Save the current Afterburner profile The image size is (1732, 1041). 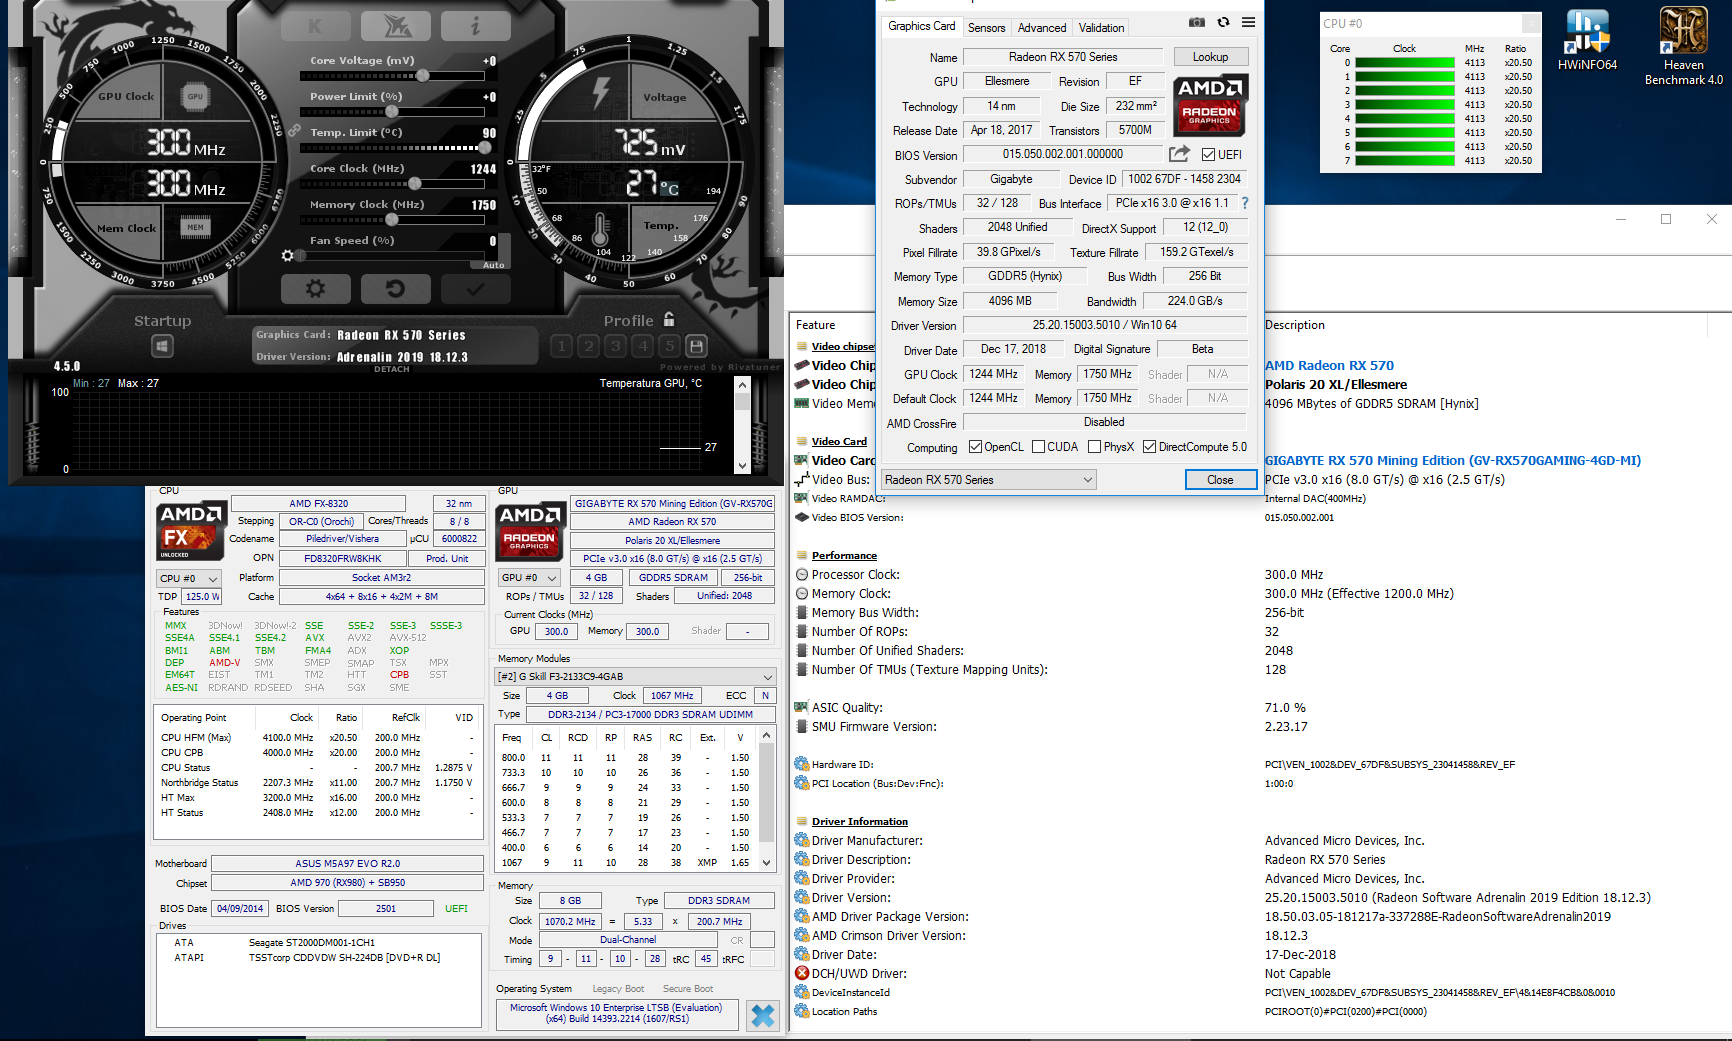tap(697, 346)
